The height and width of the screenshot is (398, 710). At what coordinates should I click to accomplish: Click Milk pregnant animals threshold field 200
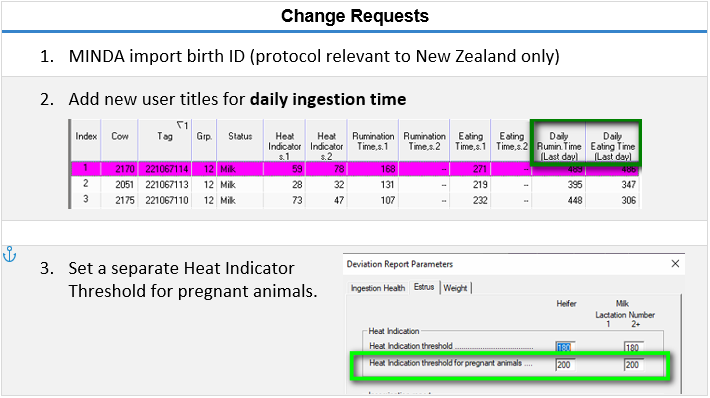pos(633,365)
